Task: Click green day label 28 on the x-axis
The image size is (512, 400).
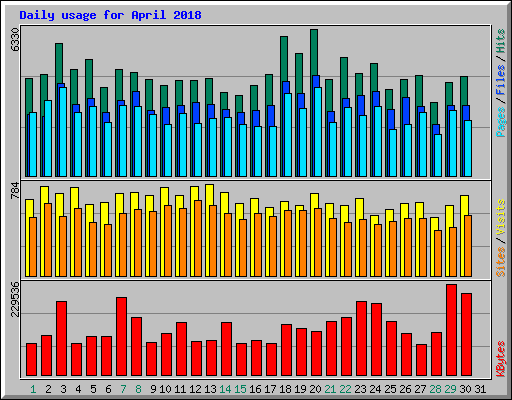Action: [435, 389]
